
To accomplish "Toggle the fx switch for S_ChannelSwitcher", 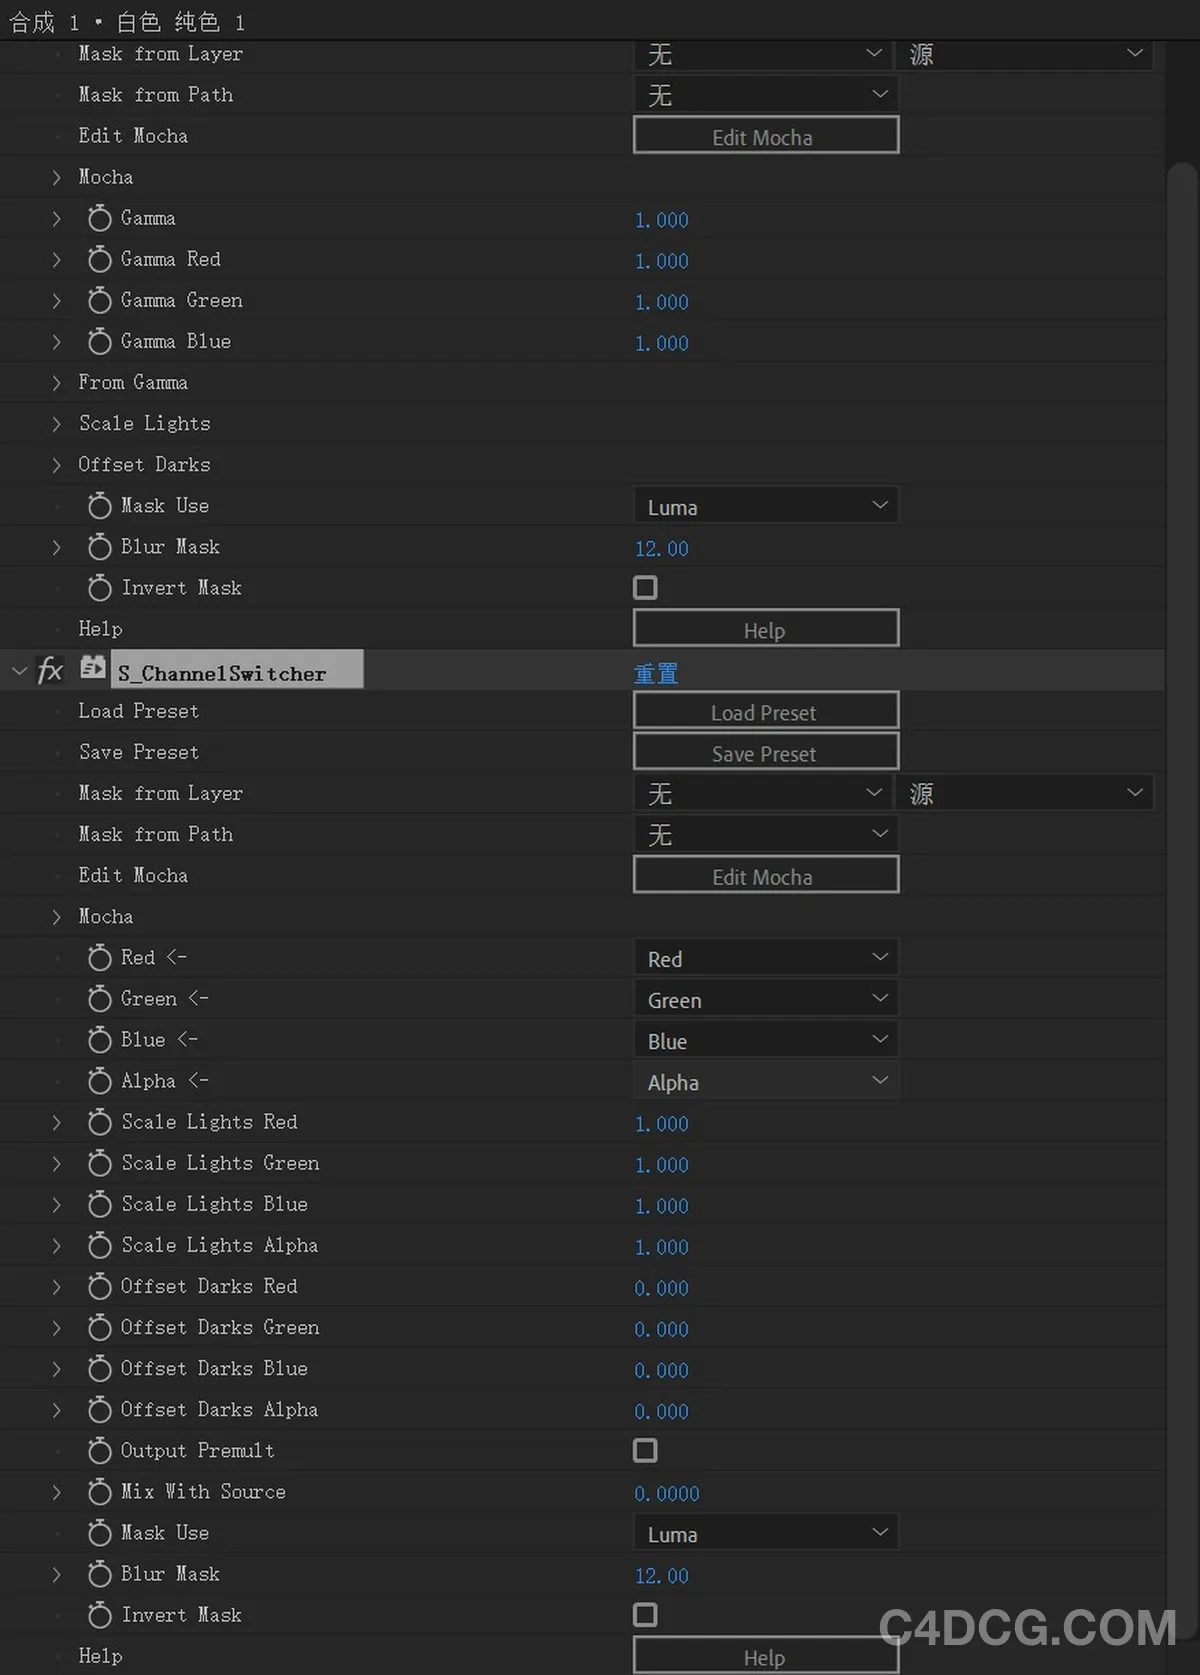I will point(50,670).
